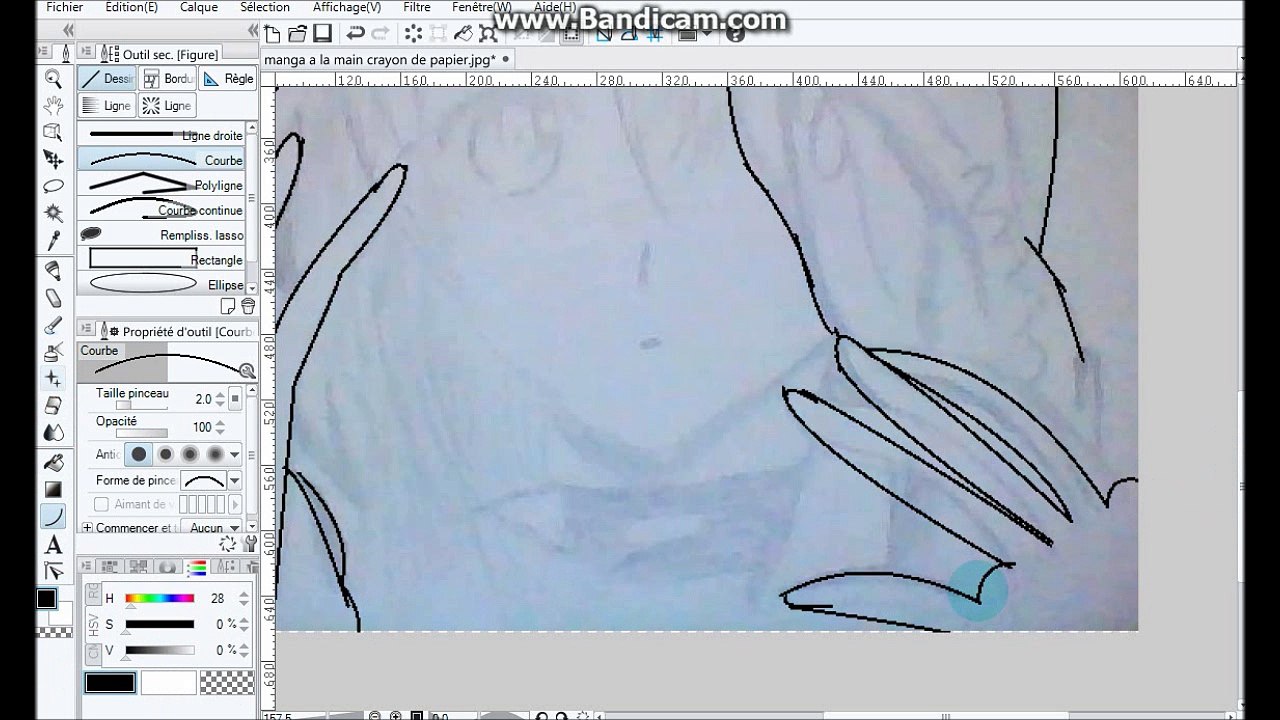Select the Pencil tool in the toolbar
1280x720 pixels.
[x=53, y=298]
